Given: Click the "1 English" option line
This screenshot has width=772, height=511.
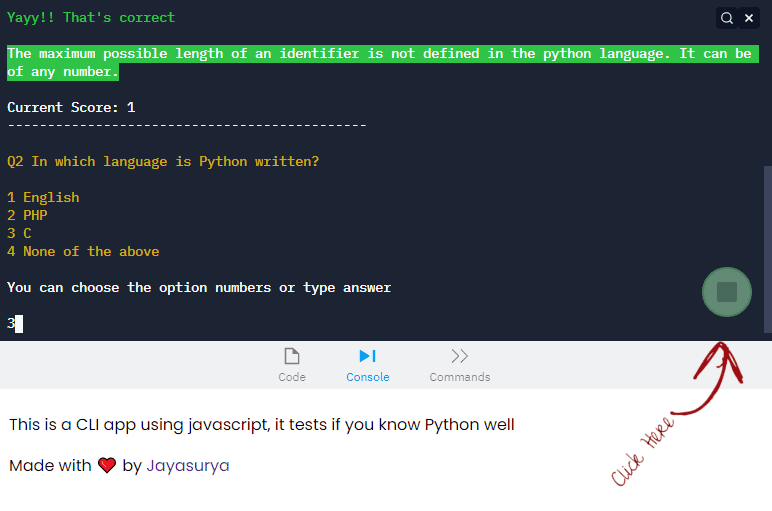Looking at the screenshot, I should pos(43,198).
